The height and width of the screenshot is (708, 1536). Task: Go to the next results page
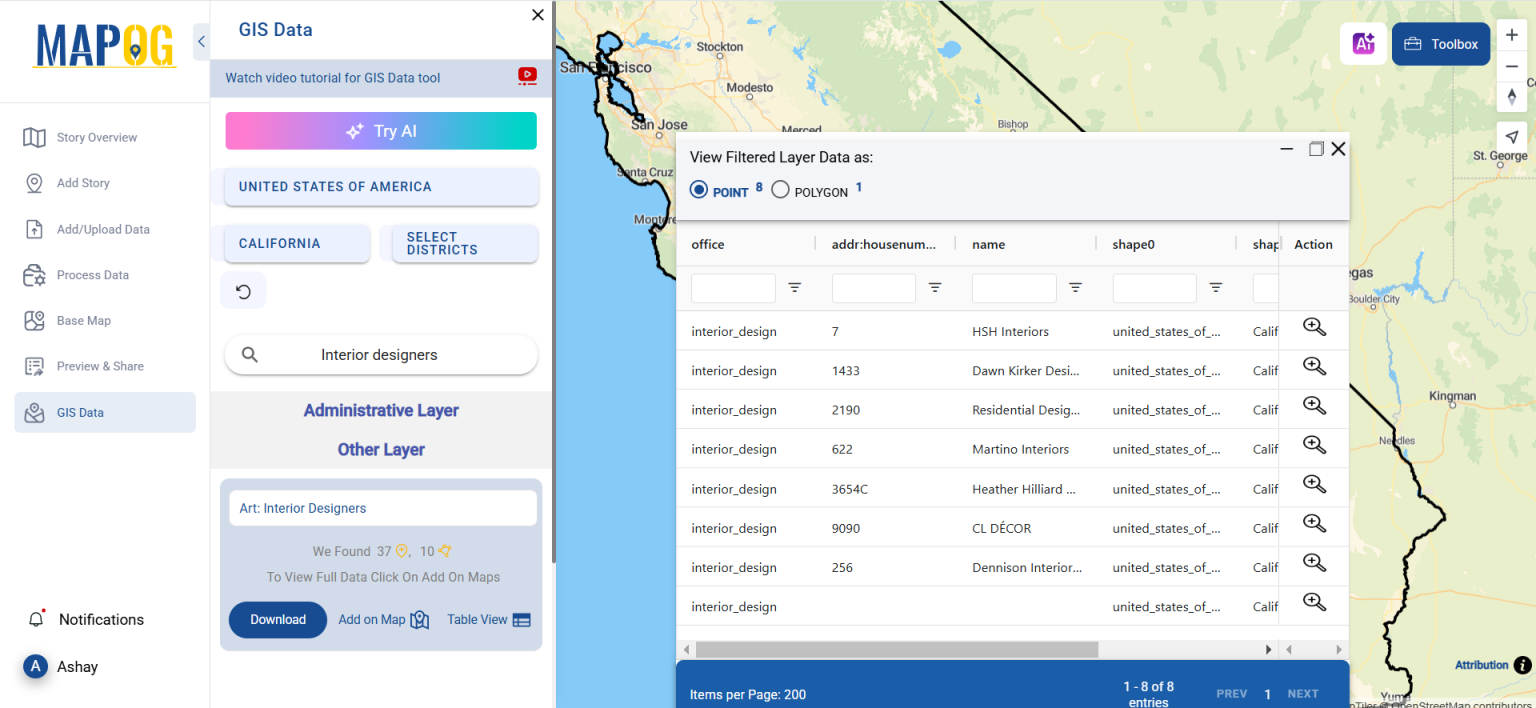pyautogui.click(x=1302, y=693)
